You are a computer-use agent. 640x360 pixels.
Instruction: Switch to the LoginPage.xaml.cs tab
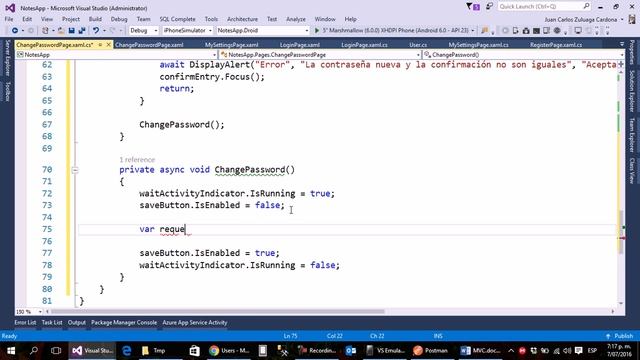click(x=364, y=45)
